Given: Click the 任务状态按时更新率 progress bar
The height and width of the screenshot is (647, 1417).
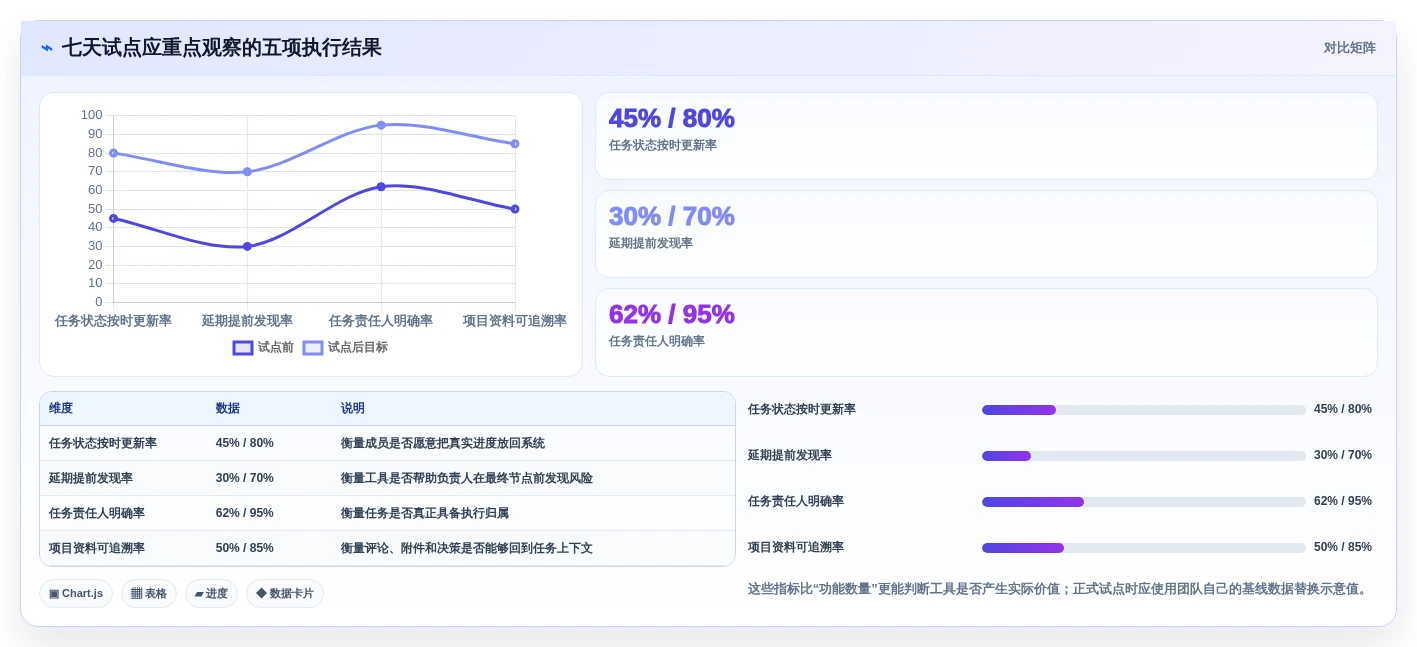Looking at the screenshot, I should [x=1144, y=410].
